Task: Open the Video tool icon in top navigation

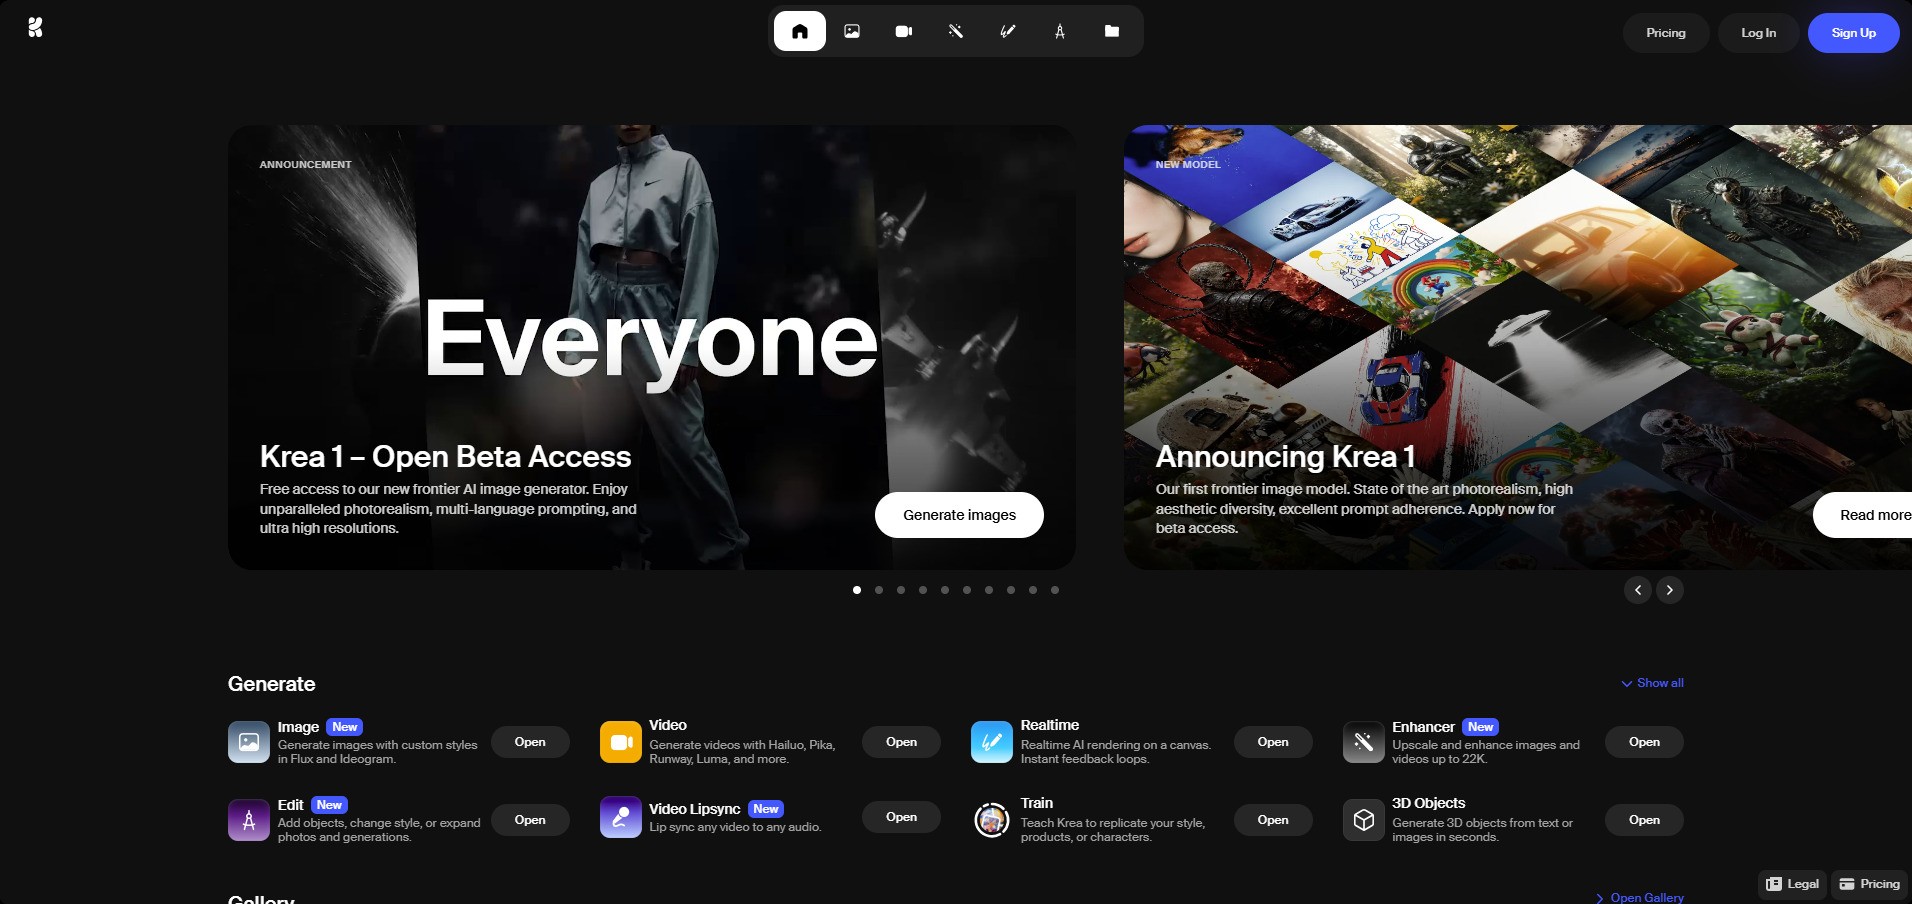Action: pos(904,31)
